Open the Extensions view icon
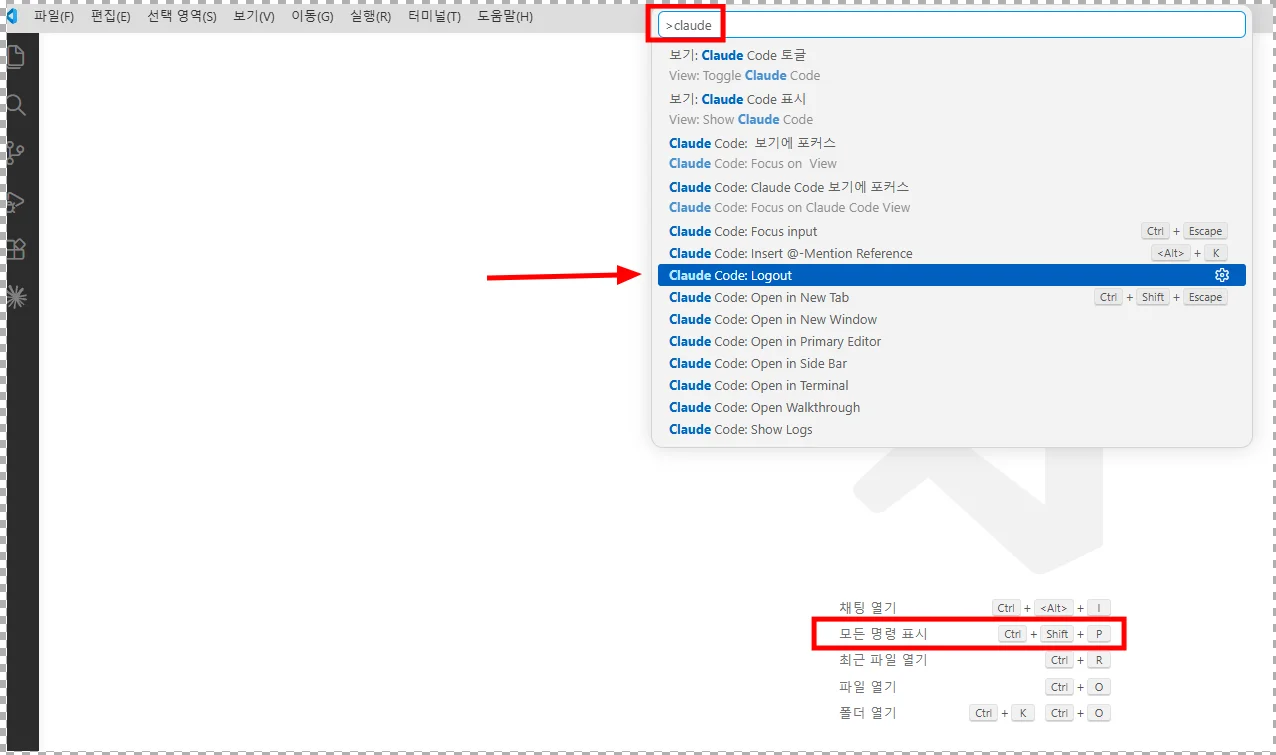This screenshot has height=755, width=1276. [16, 249]
